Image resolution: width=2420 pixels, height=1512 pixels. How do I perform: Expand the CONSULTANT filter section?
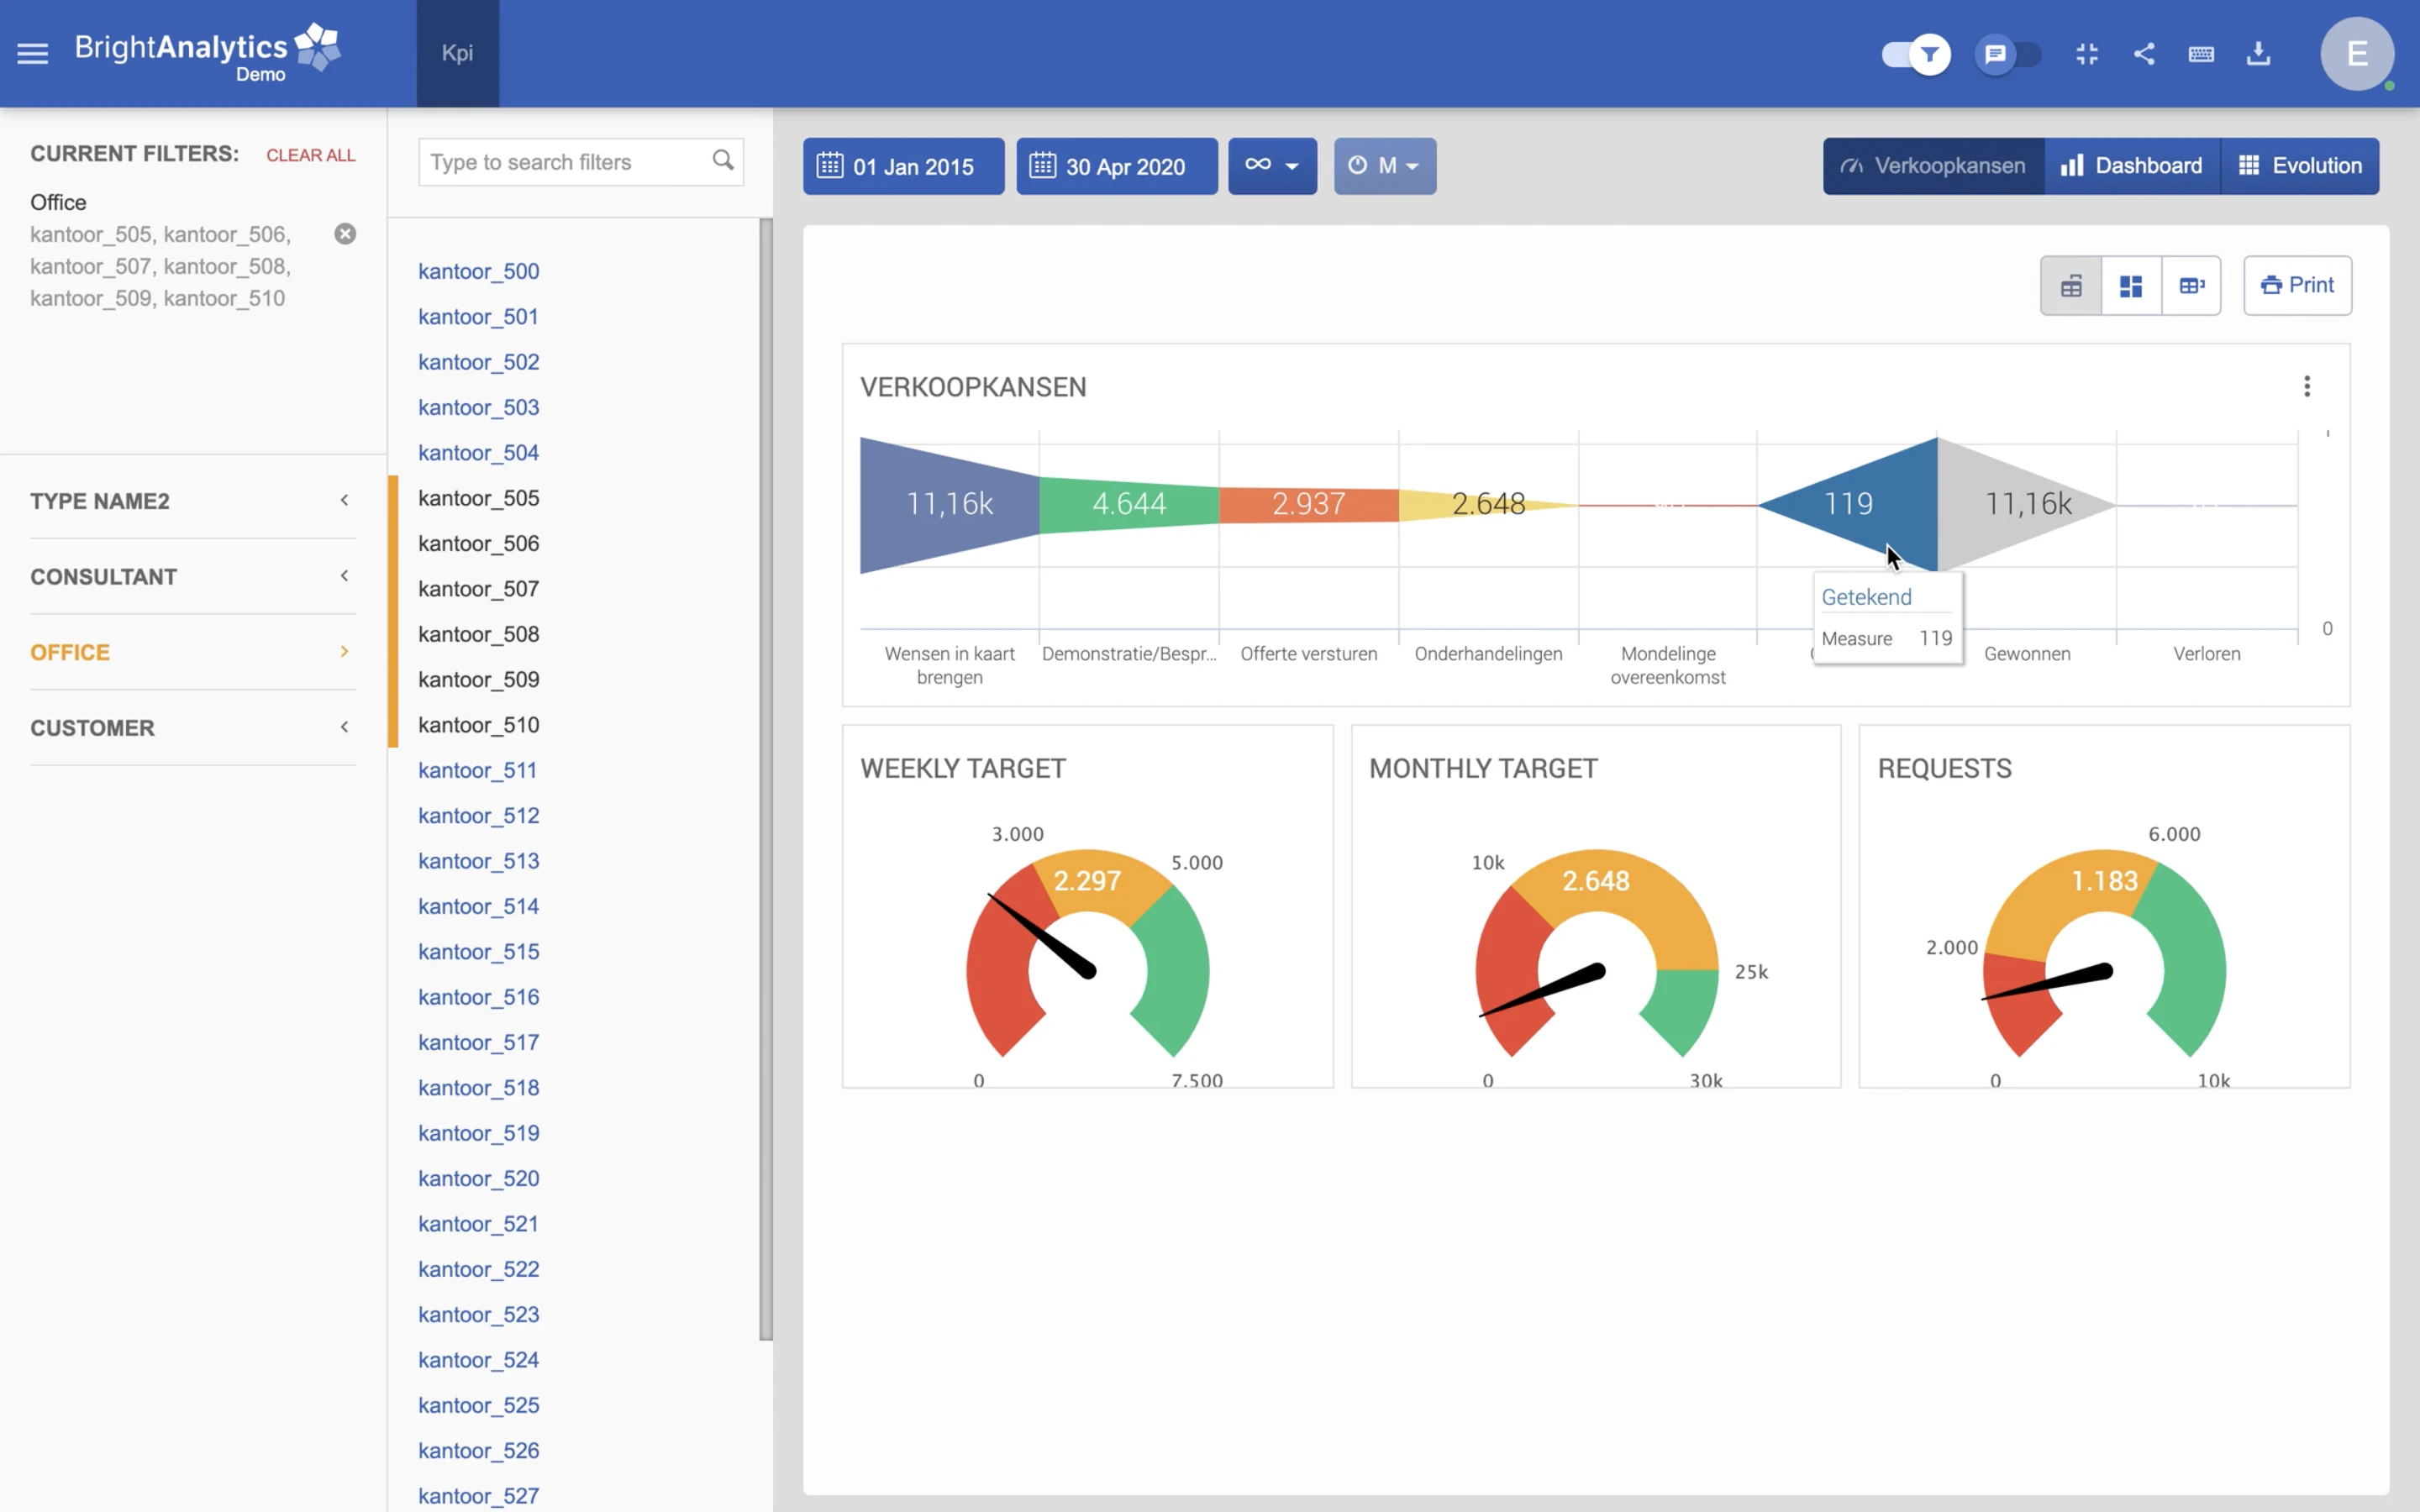click(344, 576)
